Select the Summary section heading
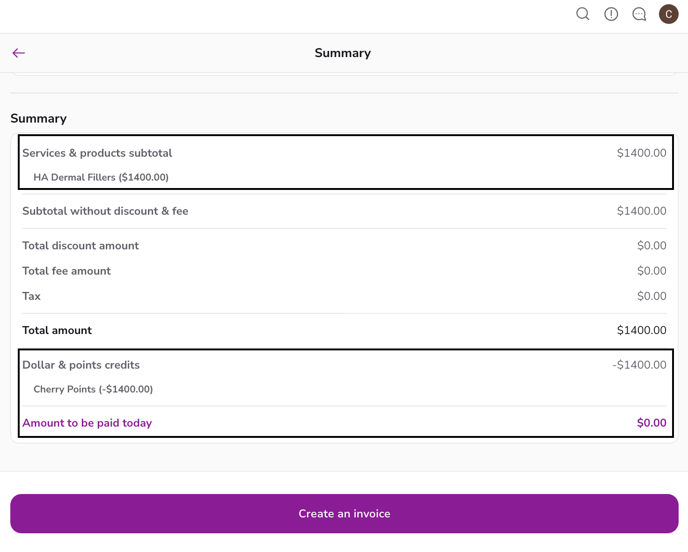The image size is (688, 552). click(38, 118)
